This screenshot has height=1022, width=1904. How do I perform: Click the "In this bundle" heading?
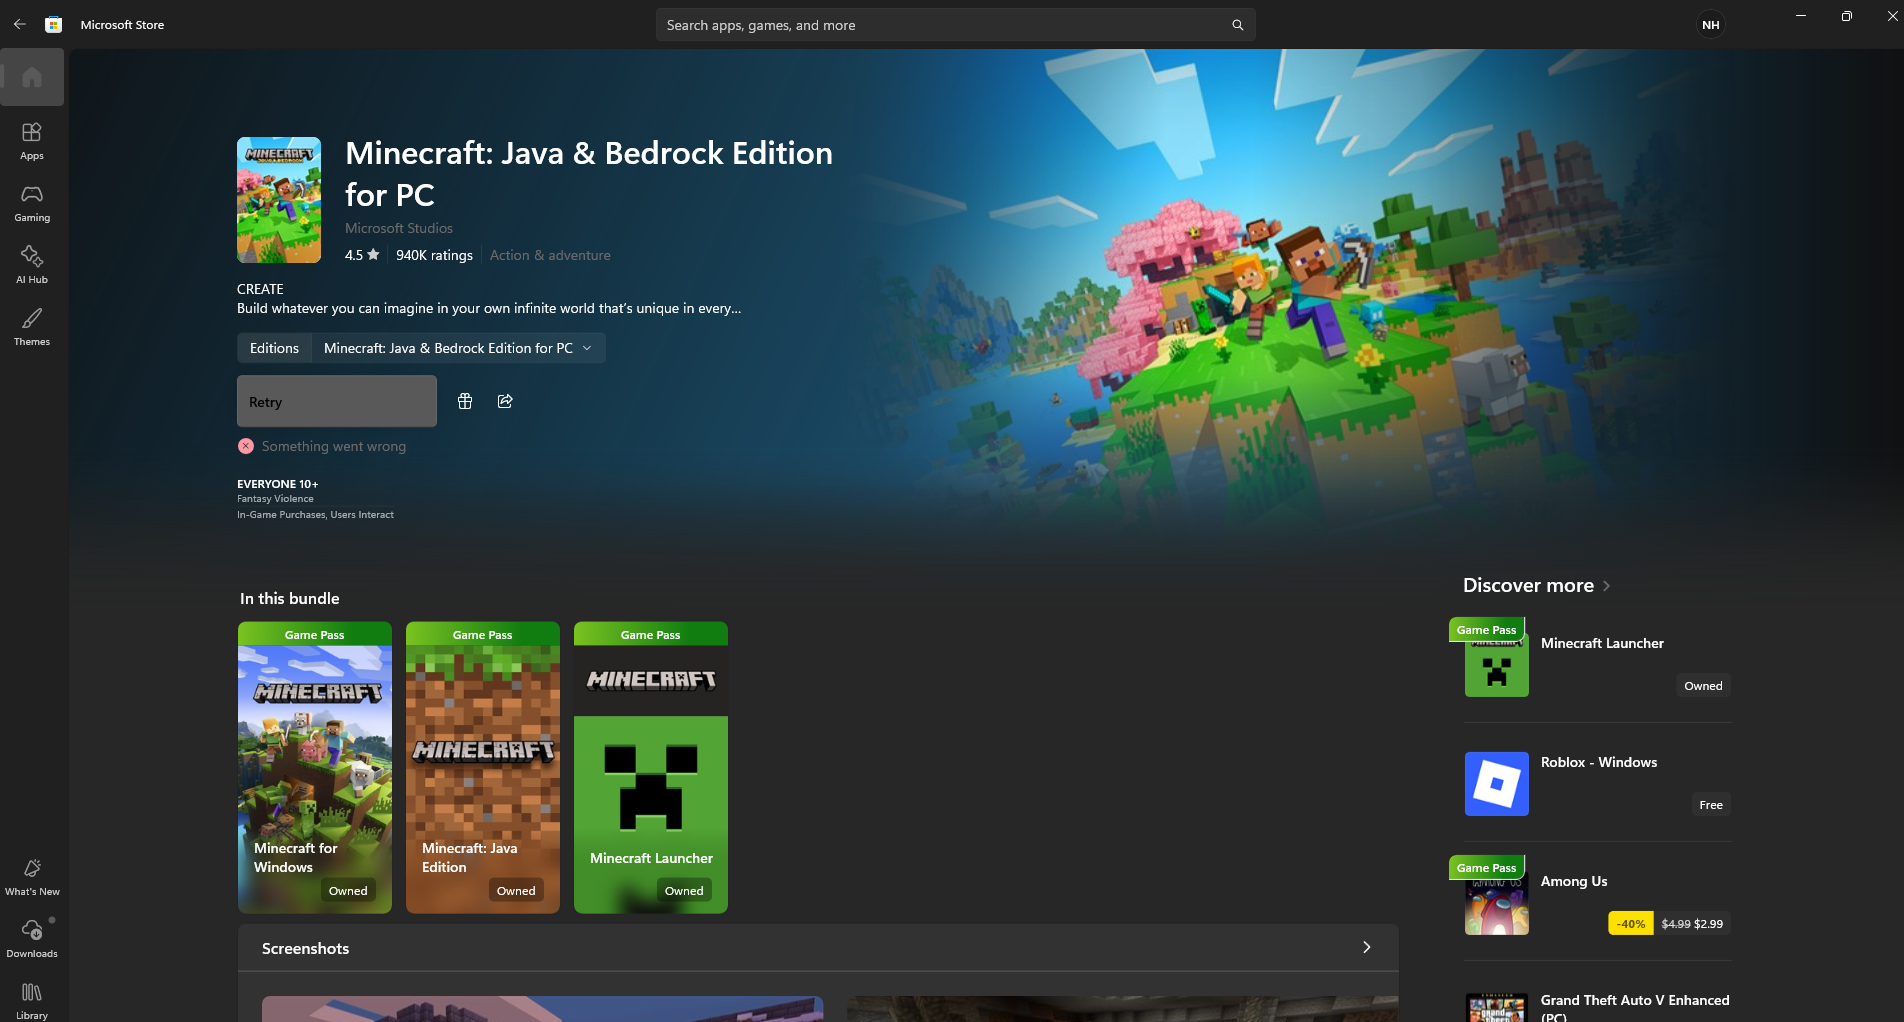pos(290,598)
